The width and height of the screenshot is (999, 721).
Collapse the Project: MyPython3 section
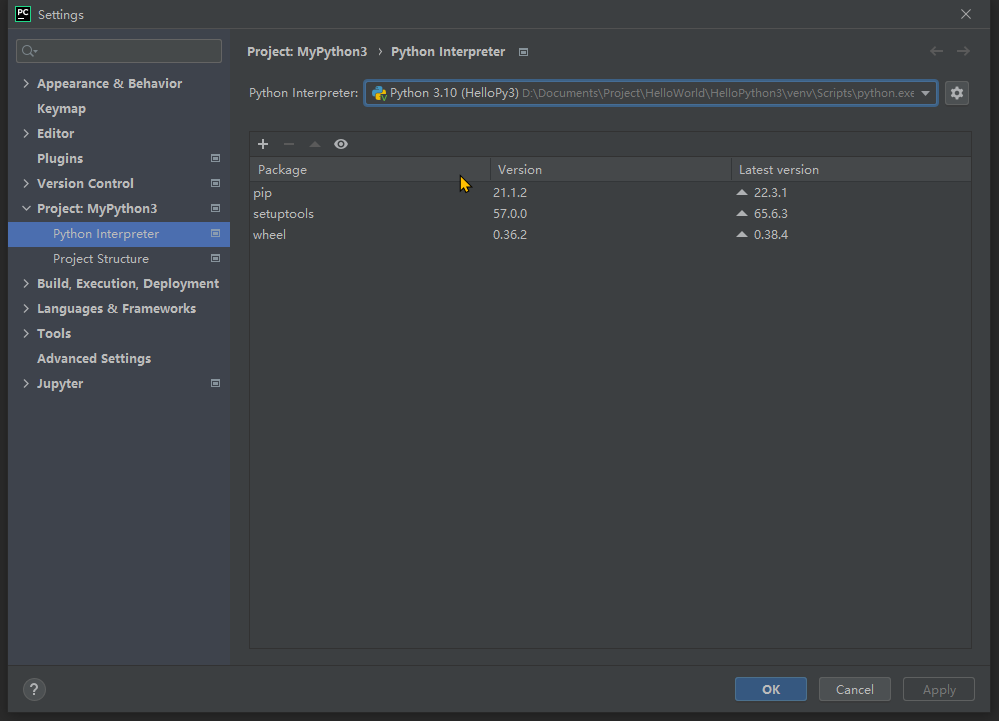(x=26, y=209)
